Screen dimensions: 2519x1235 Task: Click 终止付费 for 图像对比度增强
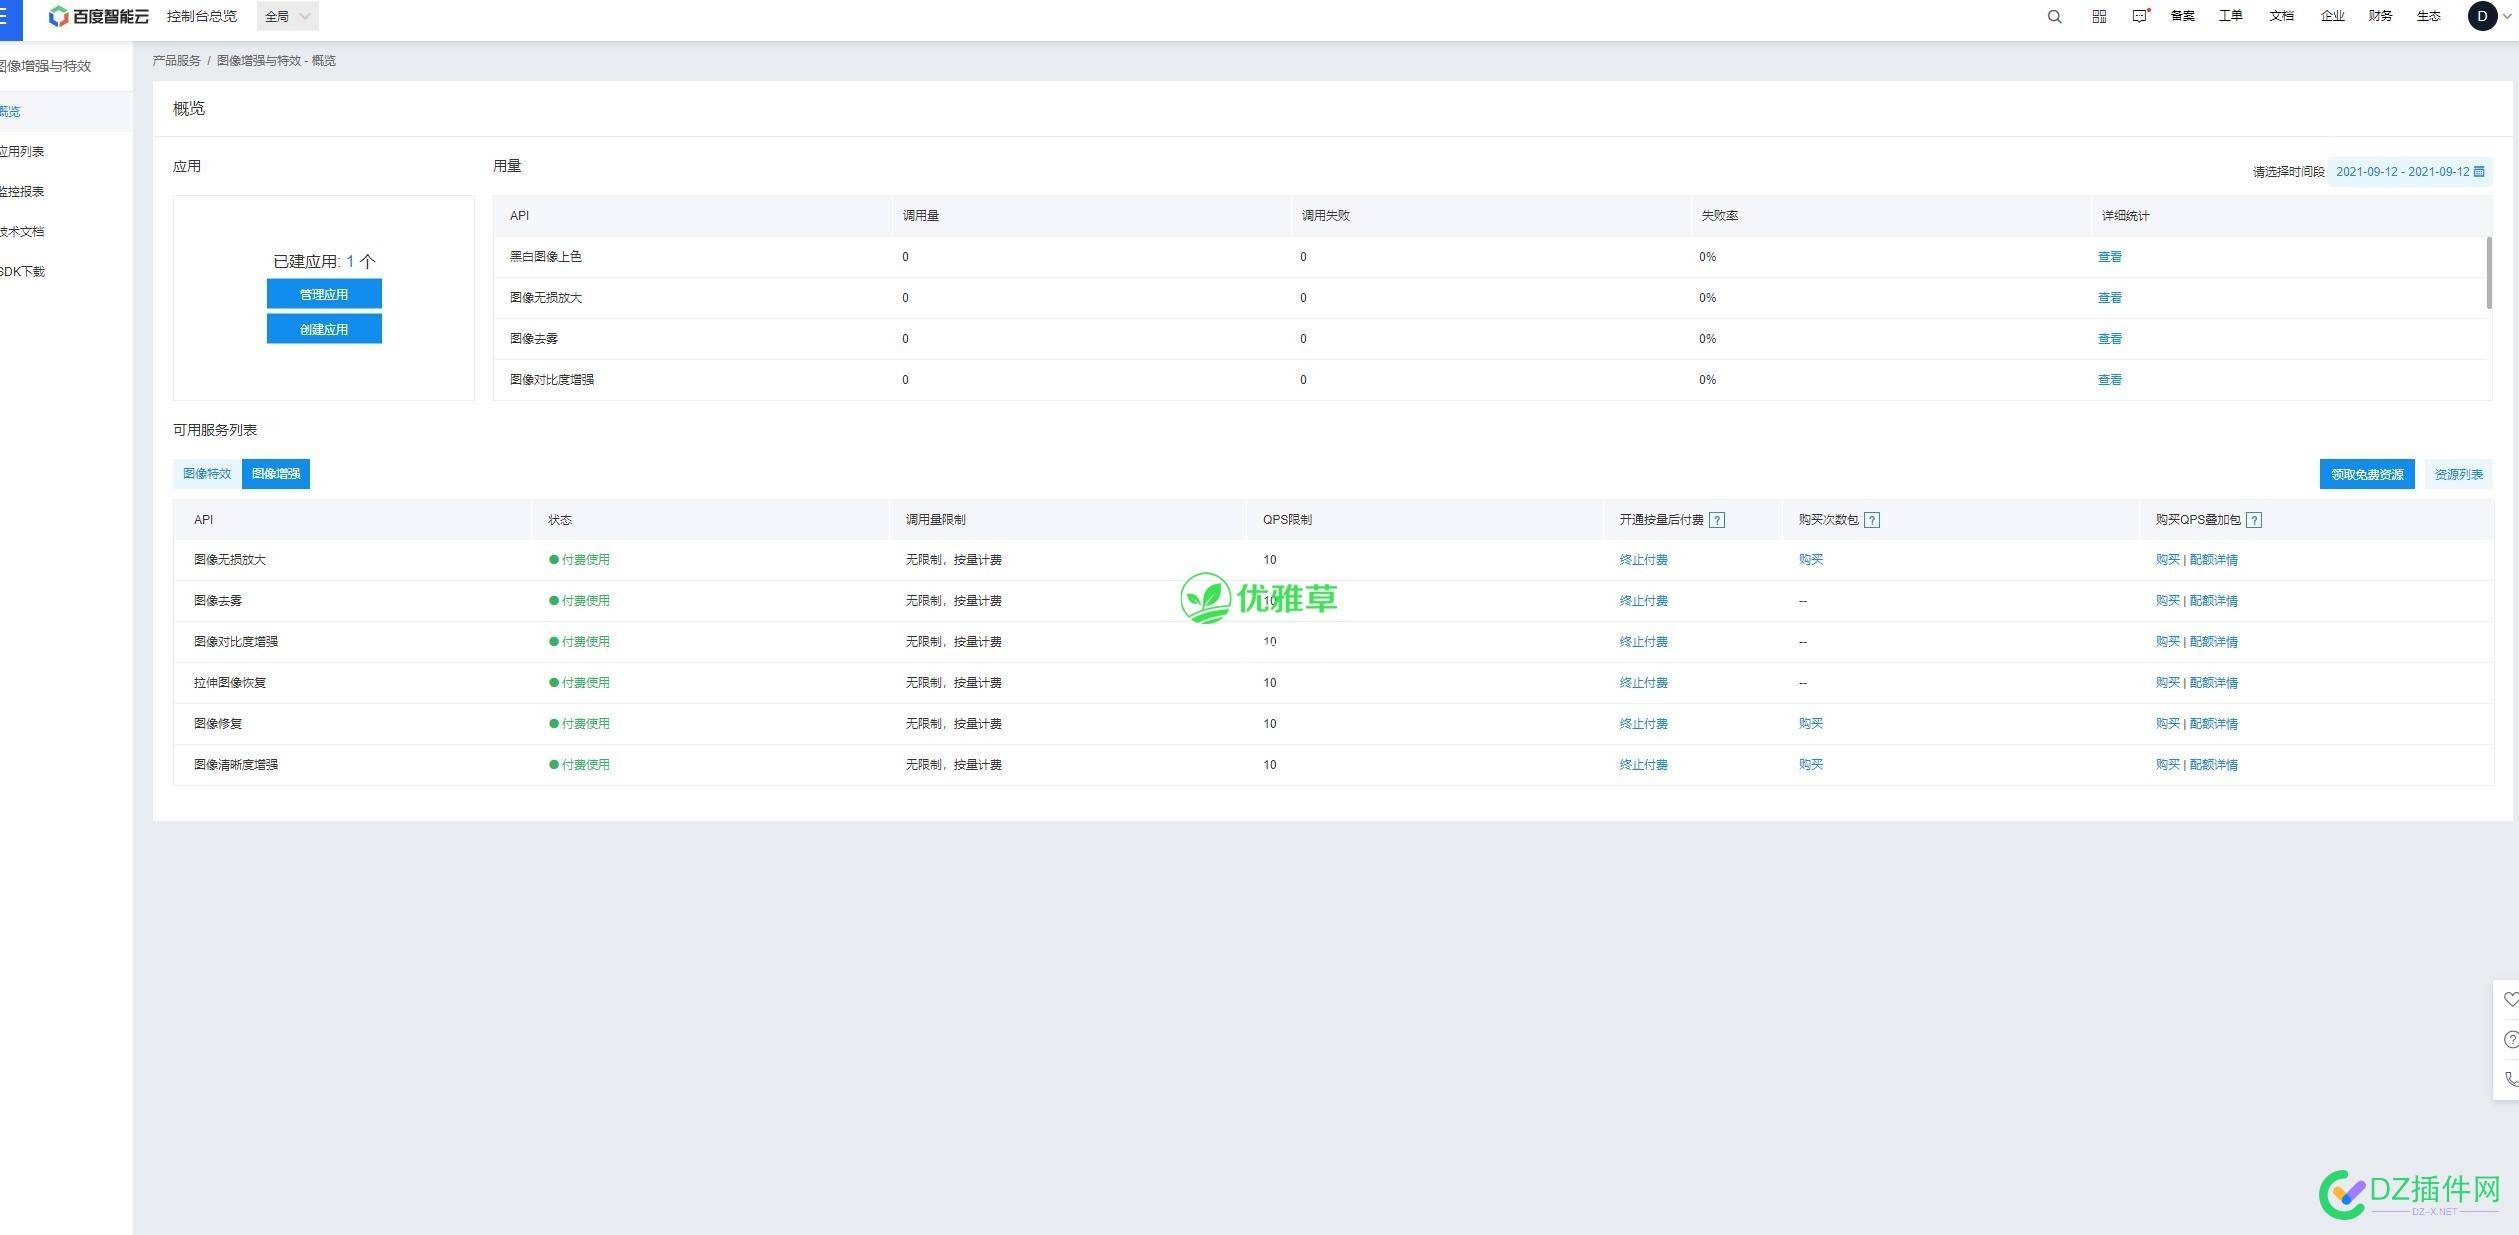click(1643, 642)
